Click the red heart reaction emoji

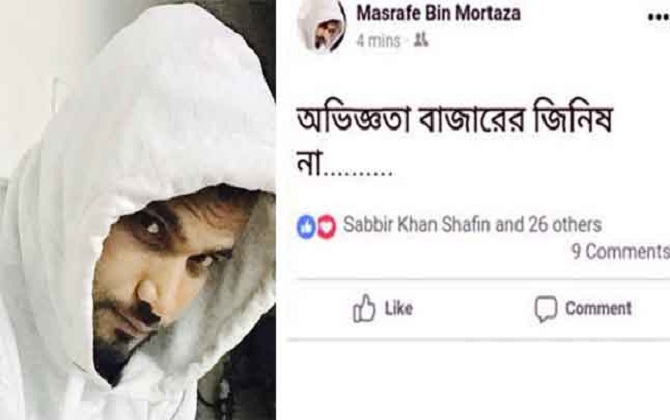pyautogui.click(x=326, y=227)
